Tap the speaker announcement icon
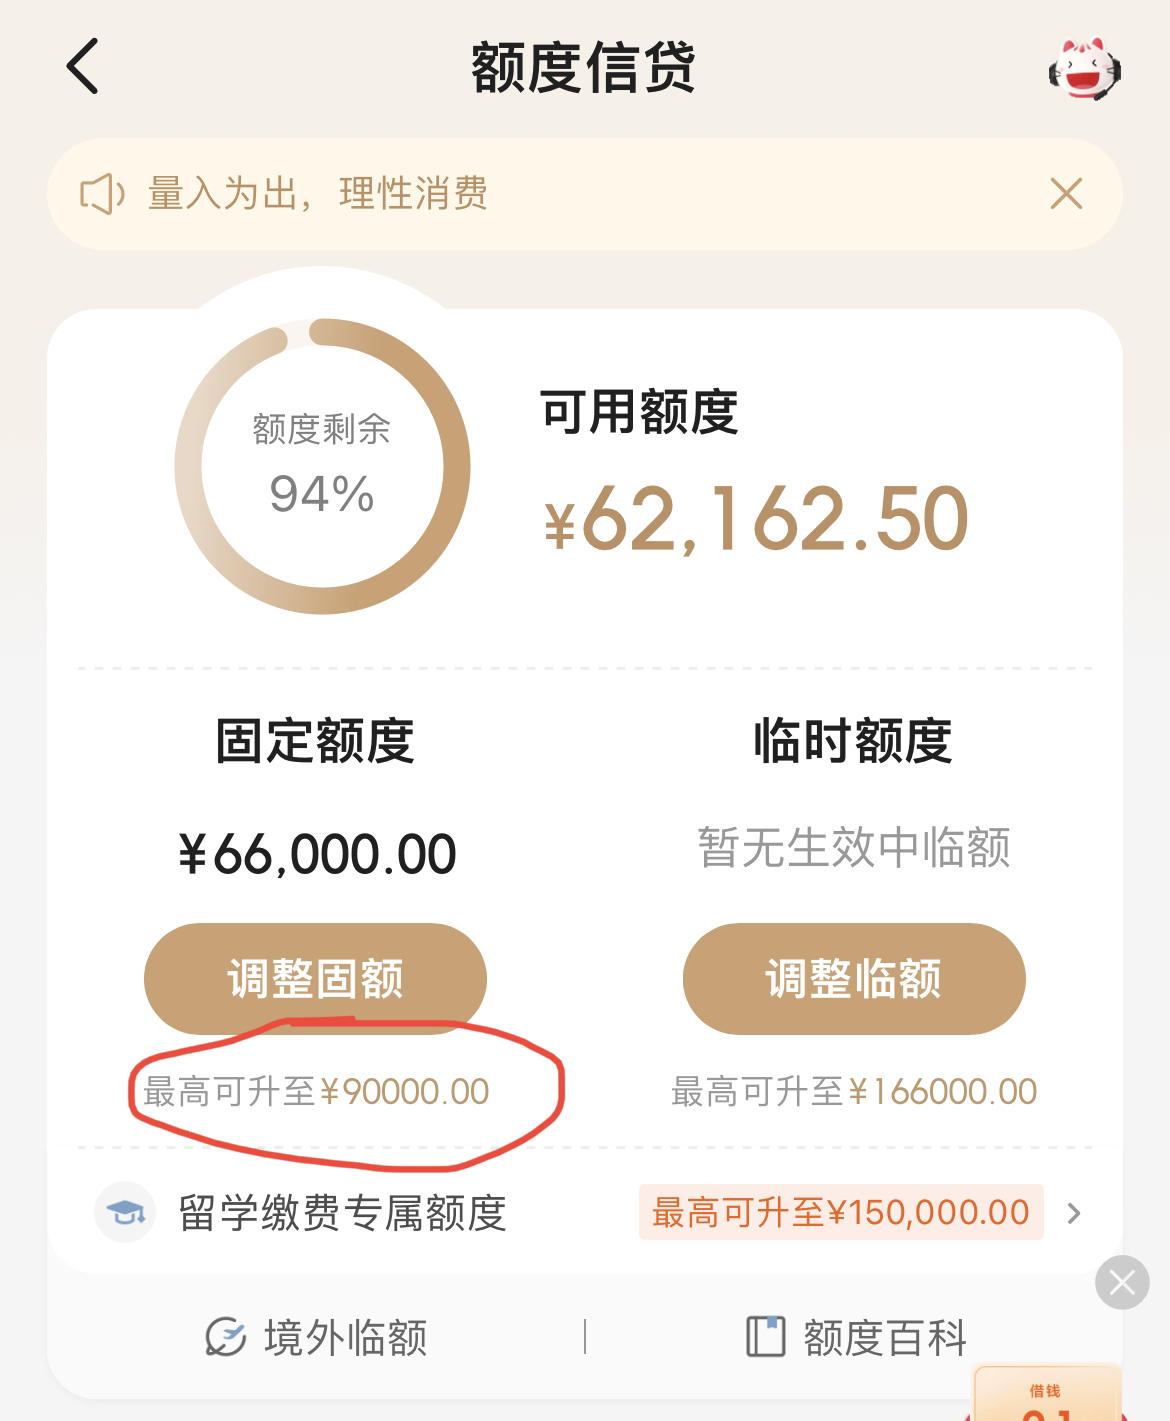Image resolution: width=1170 pixels, height=1421 pixels. [x=102, y=194]
